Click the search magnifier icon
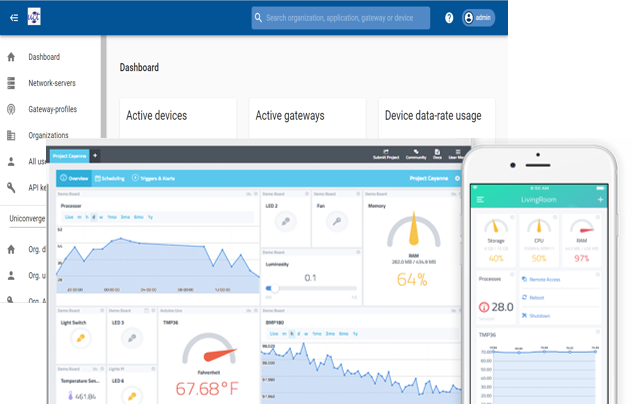 point(258,18)
